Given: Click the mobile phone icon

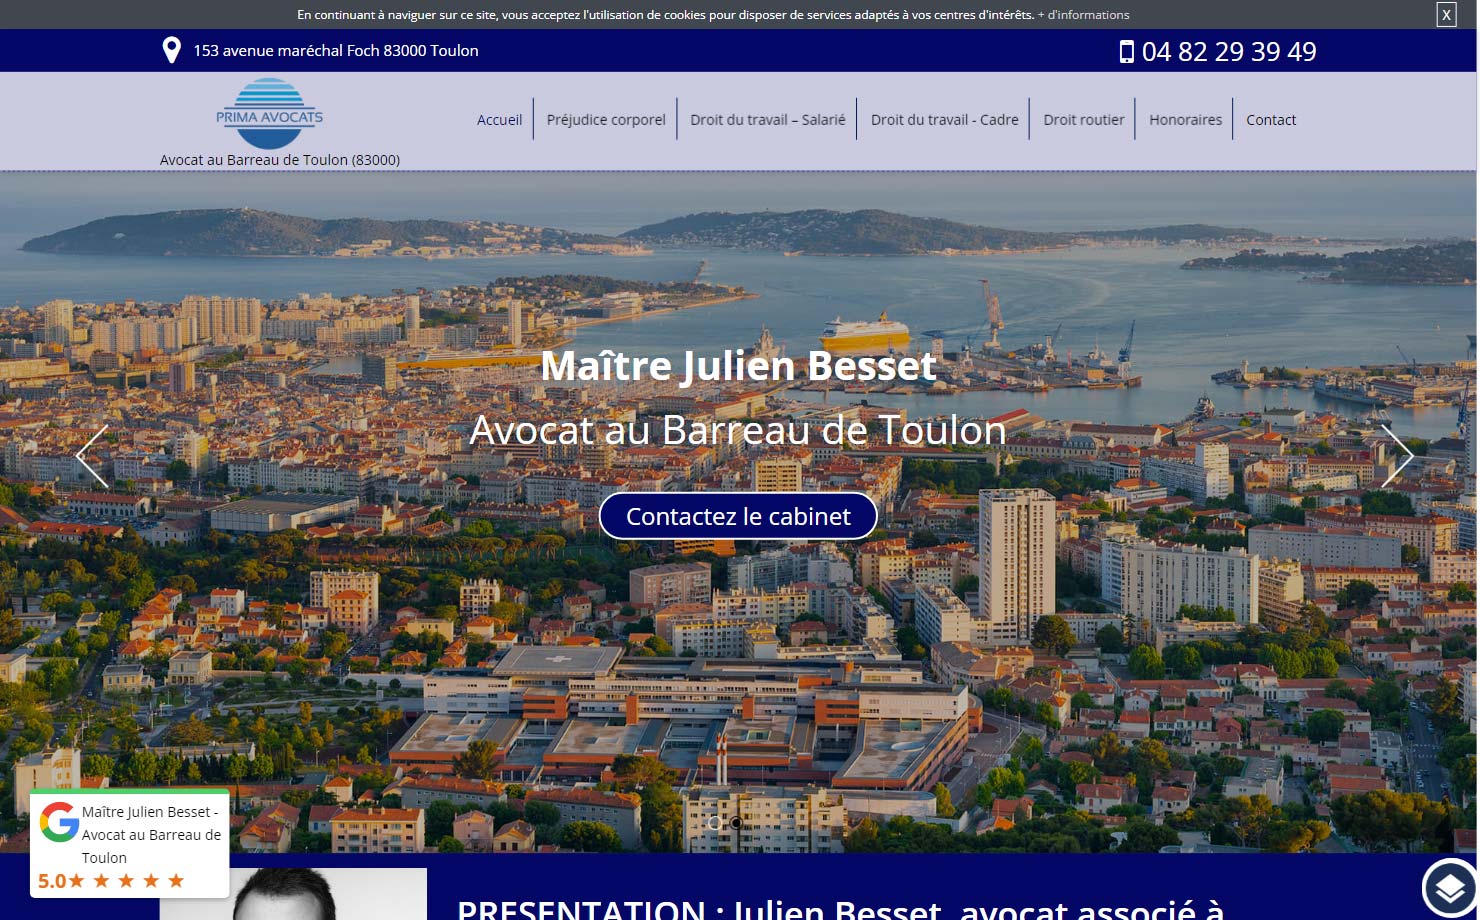Looking at the screenshot, I should coord(1127,52).
